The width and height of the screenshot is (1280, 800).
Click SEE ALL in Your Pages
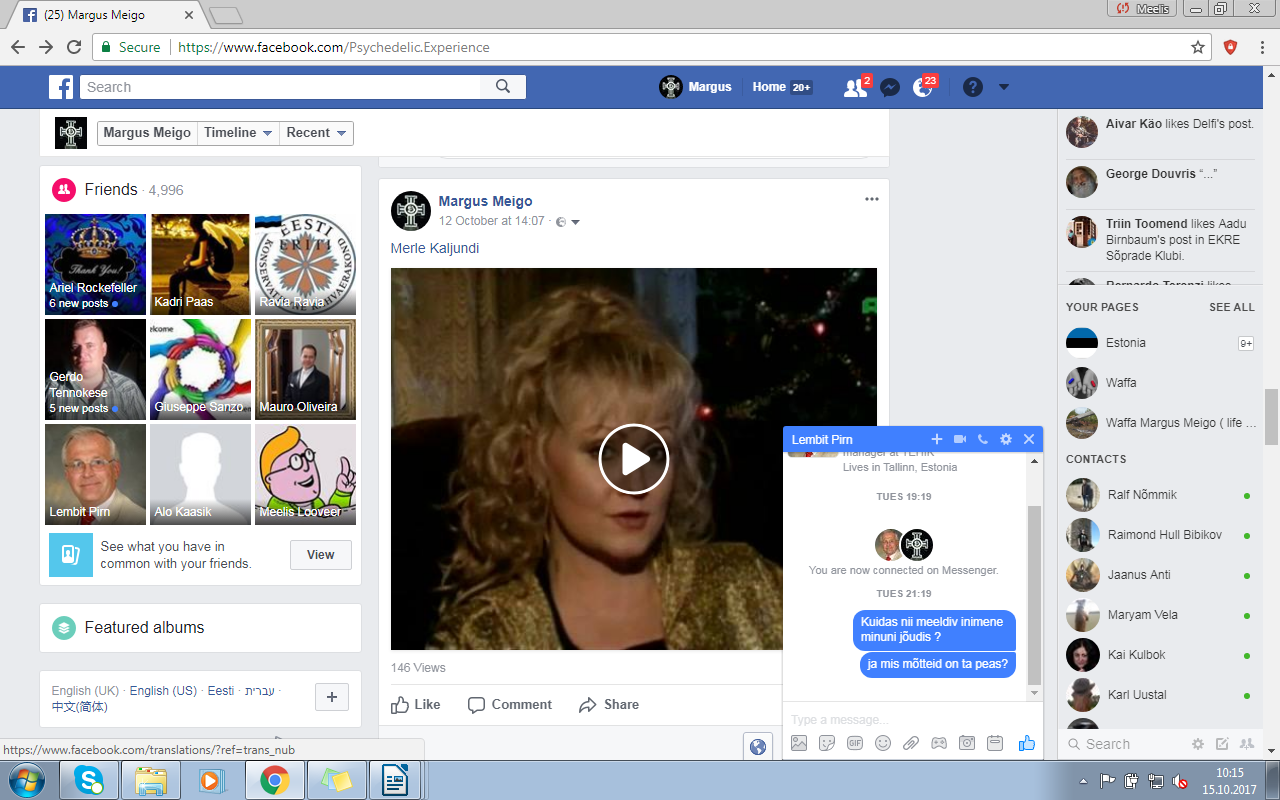1231,307
